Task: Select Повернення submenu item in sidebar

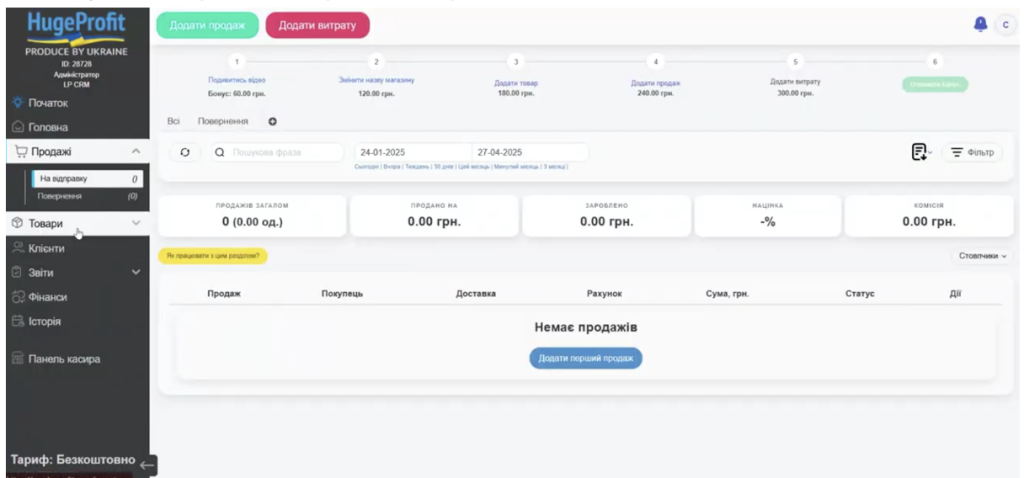Action: tap(88, 196)
